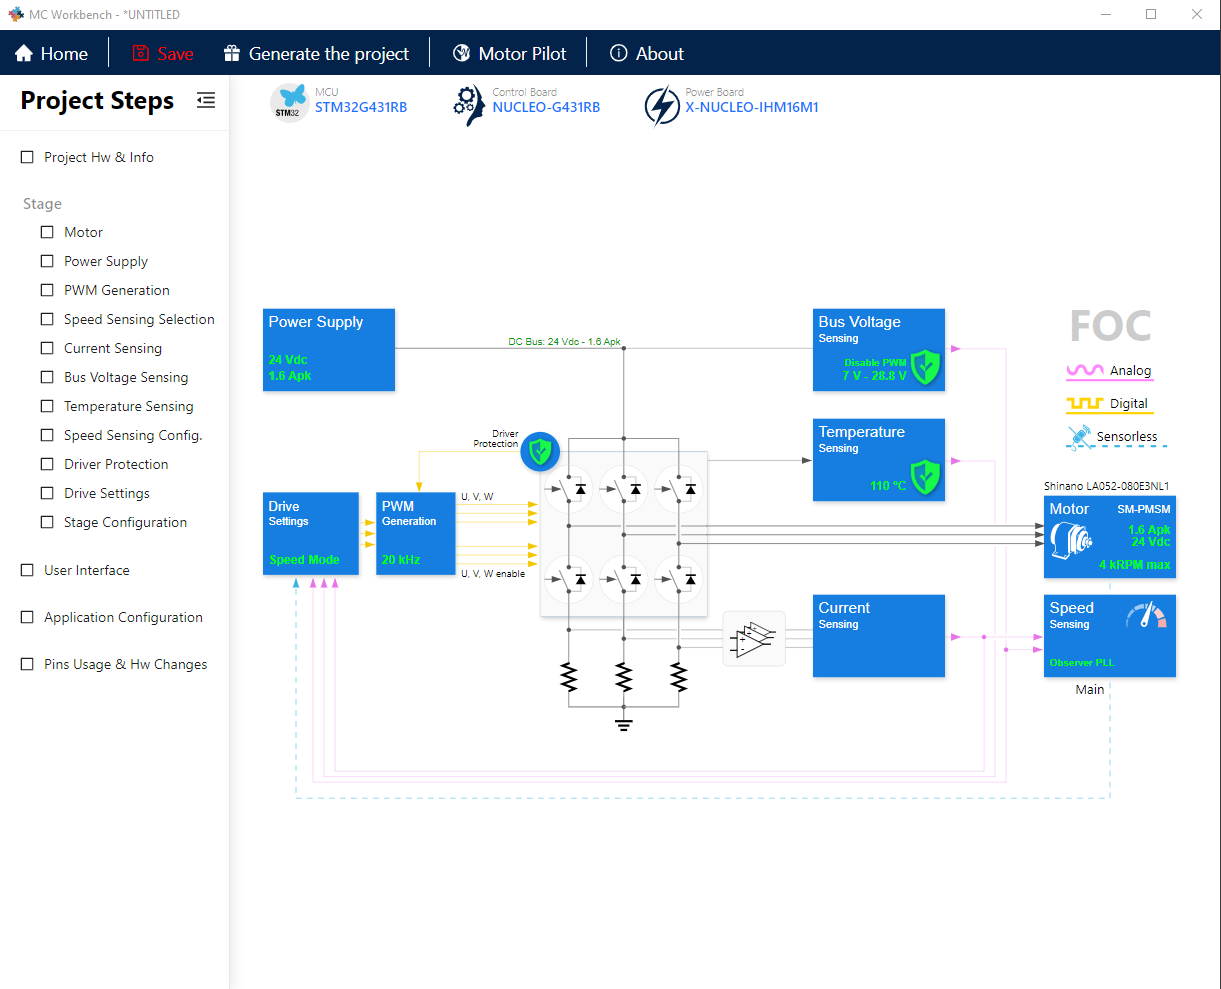This screenshot has width=1221, height=989.
Task: Click the red Save disk icon
Action: (x=141, y=53)
